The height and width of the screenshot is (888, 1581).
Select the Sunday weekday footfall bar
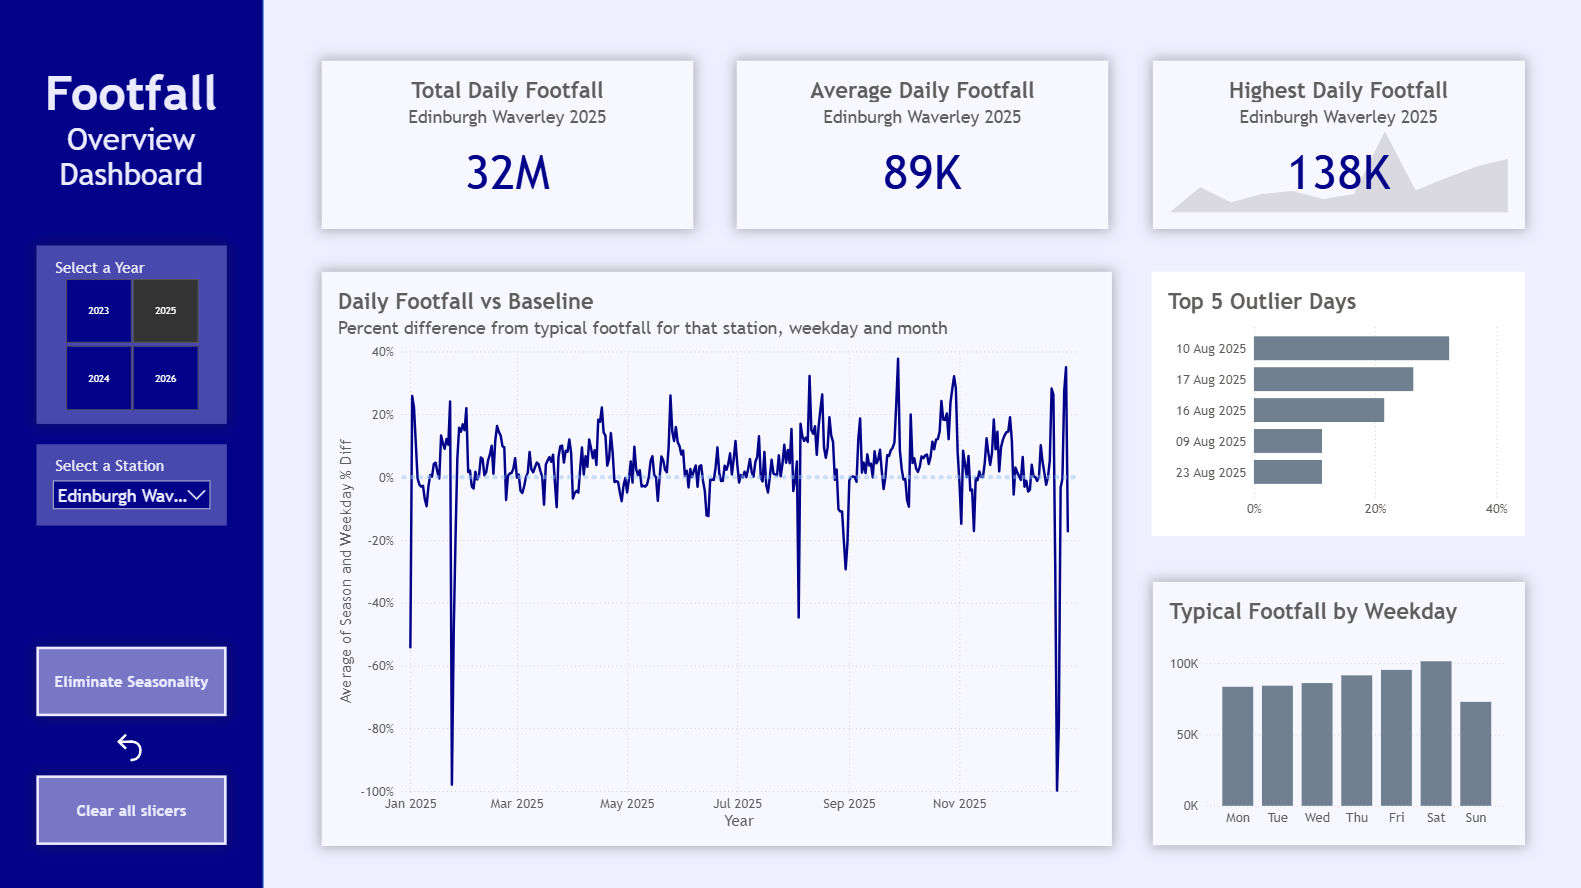coord(1475,754)
